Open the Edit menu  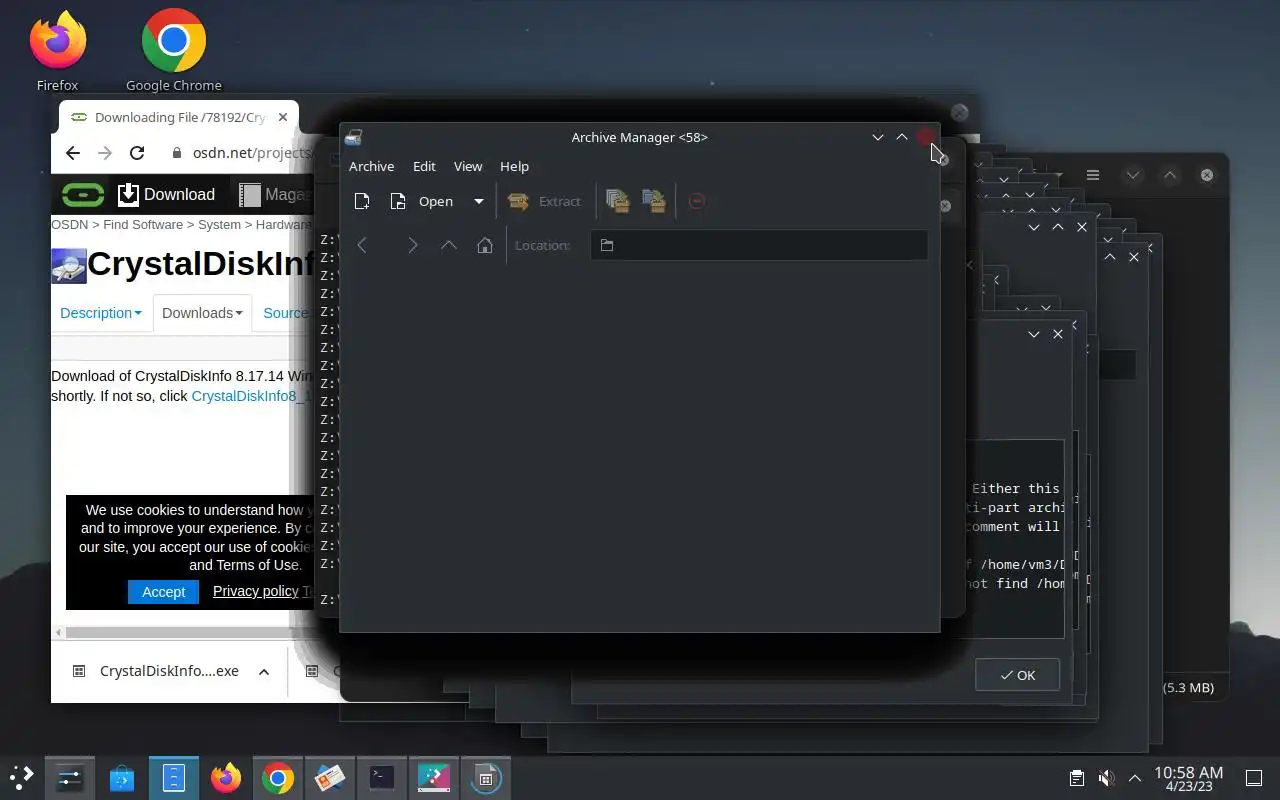424,167
